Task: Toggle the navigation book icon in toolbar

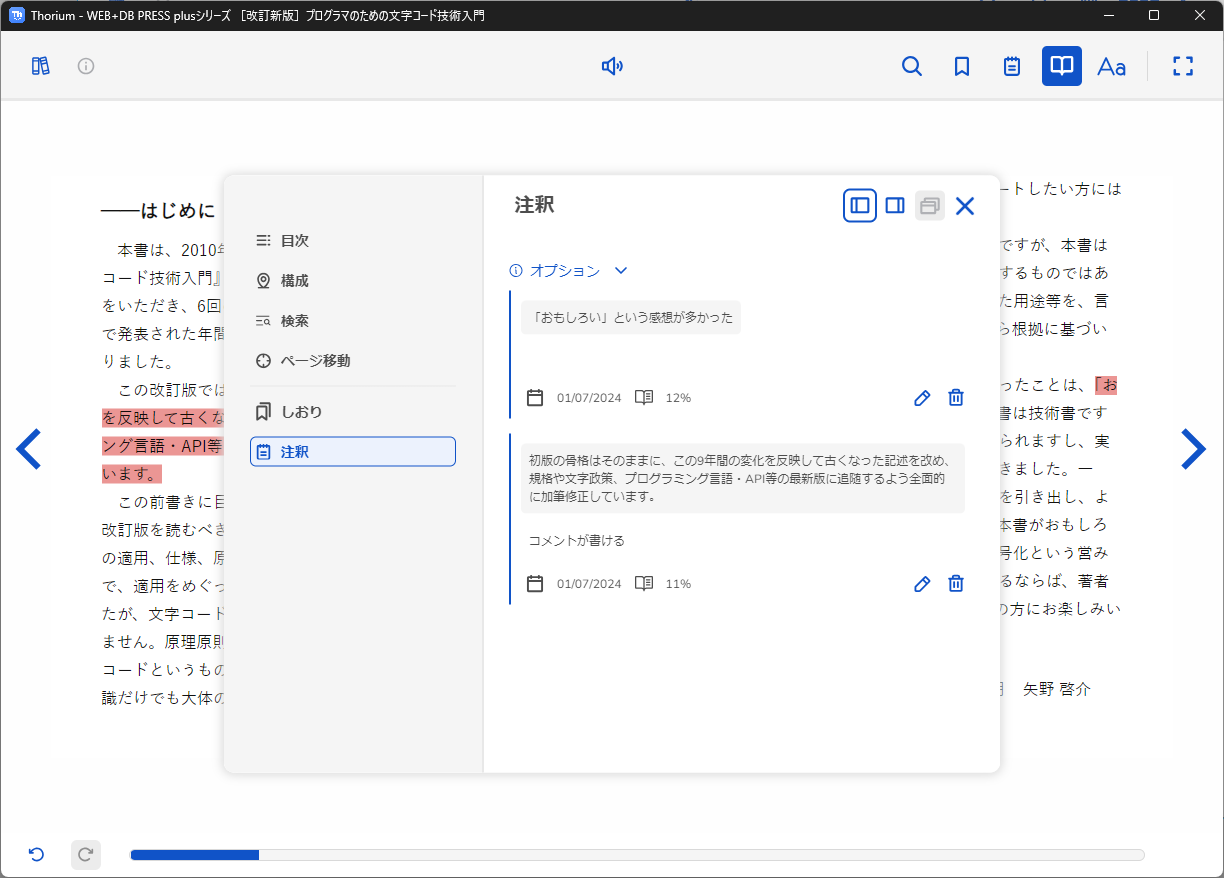Action: coord(1061,66)
